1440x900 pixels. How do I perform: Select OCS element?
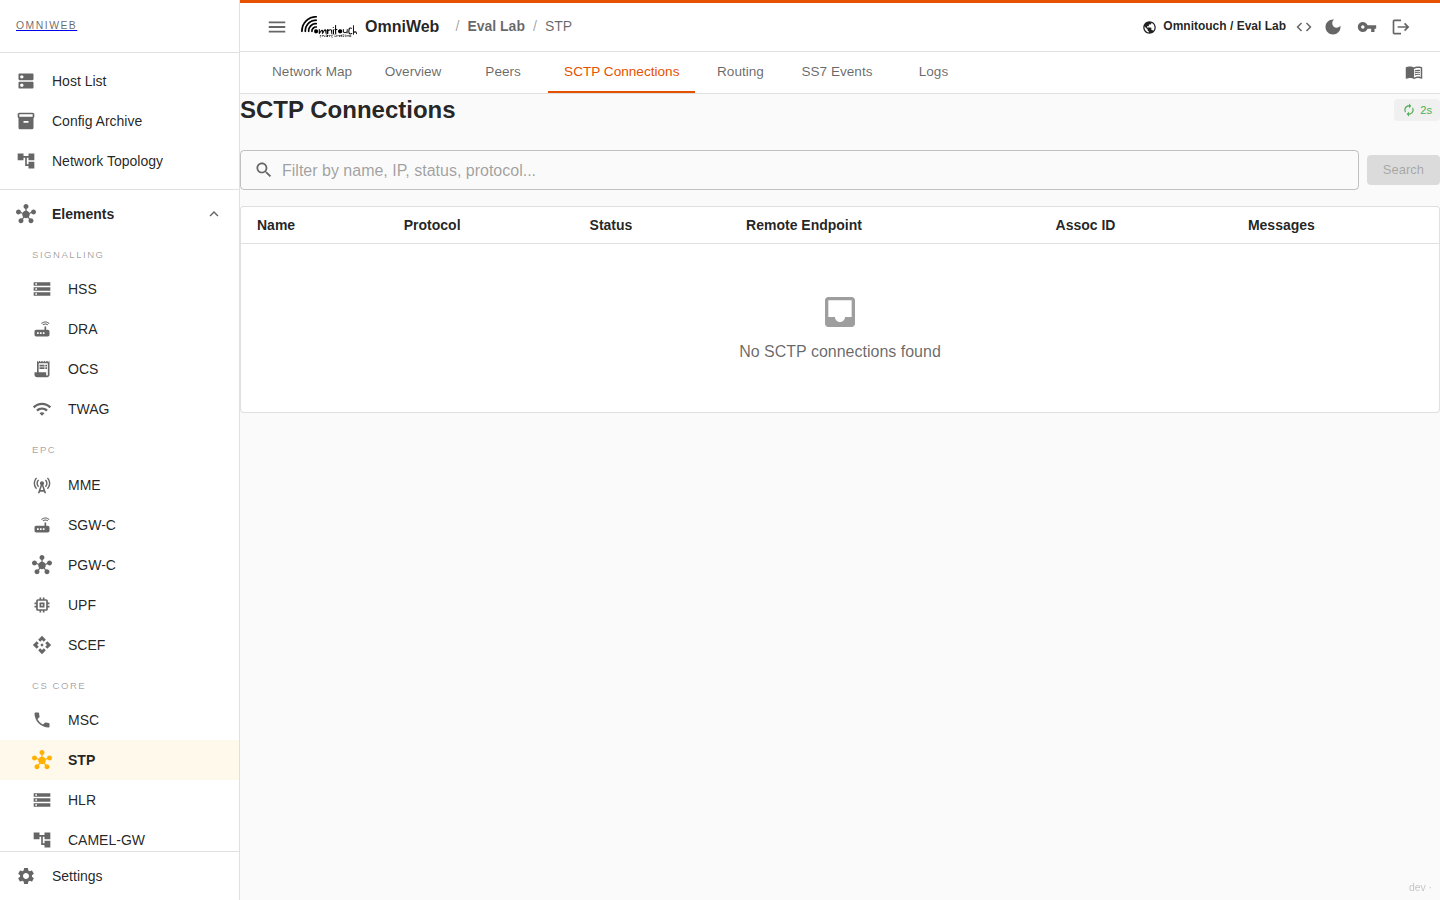coord(120,369)
